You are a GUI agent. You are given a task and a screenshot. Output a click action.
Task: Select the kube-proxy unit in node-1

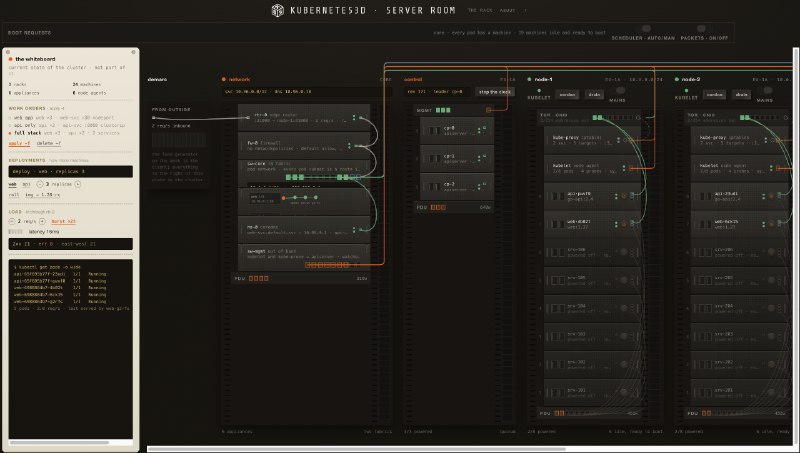pyautogui.click(x=592, y=140)
